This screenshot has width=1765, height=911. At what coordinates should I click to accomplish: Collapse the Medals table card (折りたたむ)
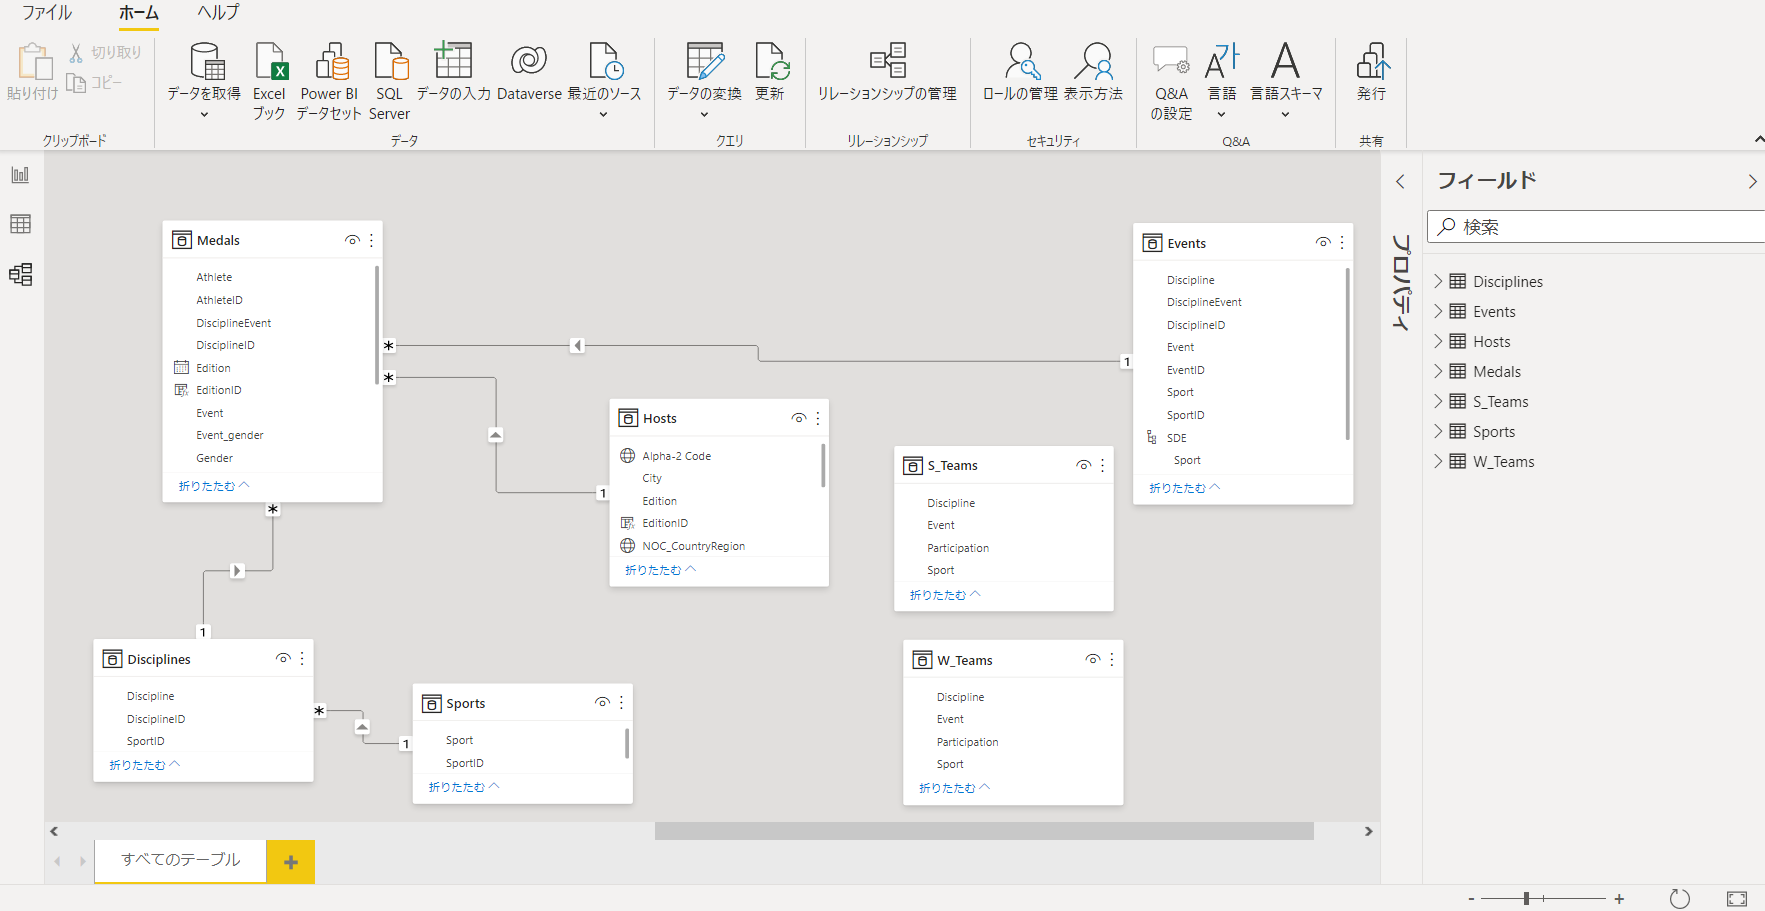click(x=214, y=486)
